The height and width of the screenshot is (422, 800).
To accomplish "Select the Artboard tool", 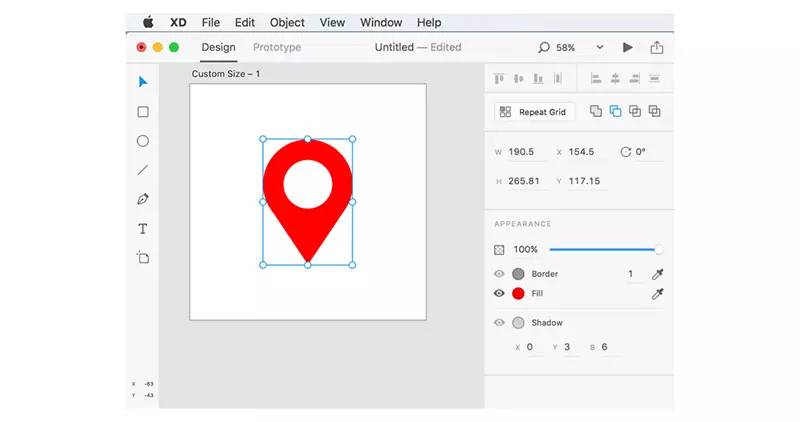I will click(x=143, y=258).
